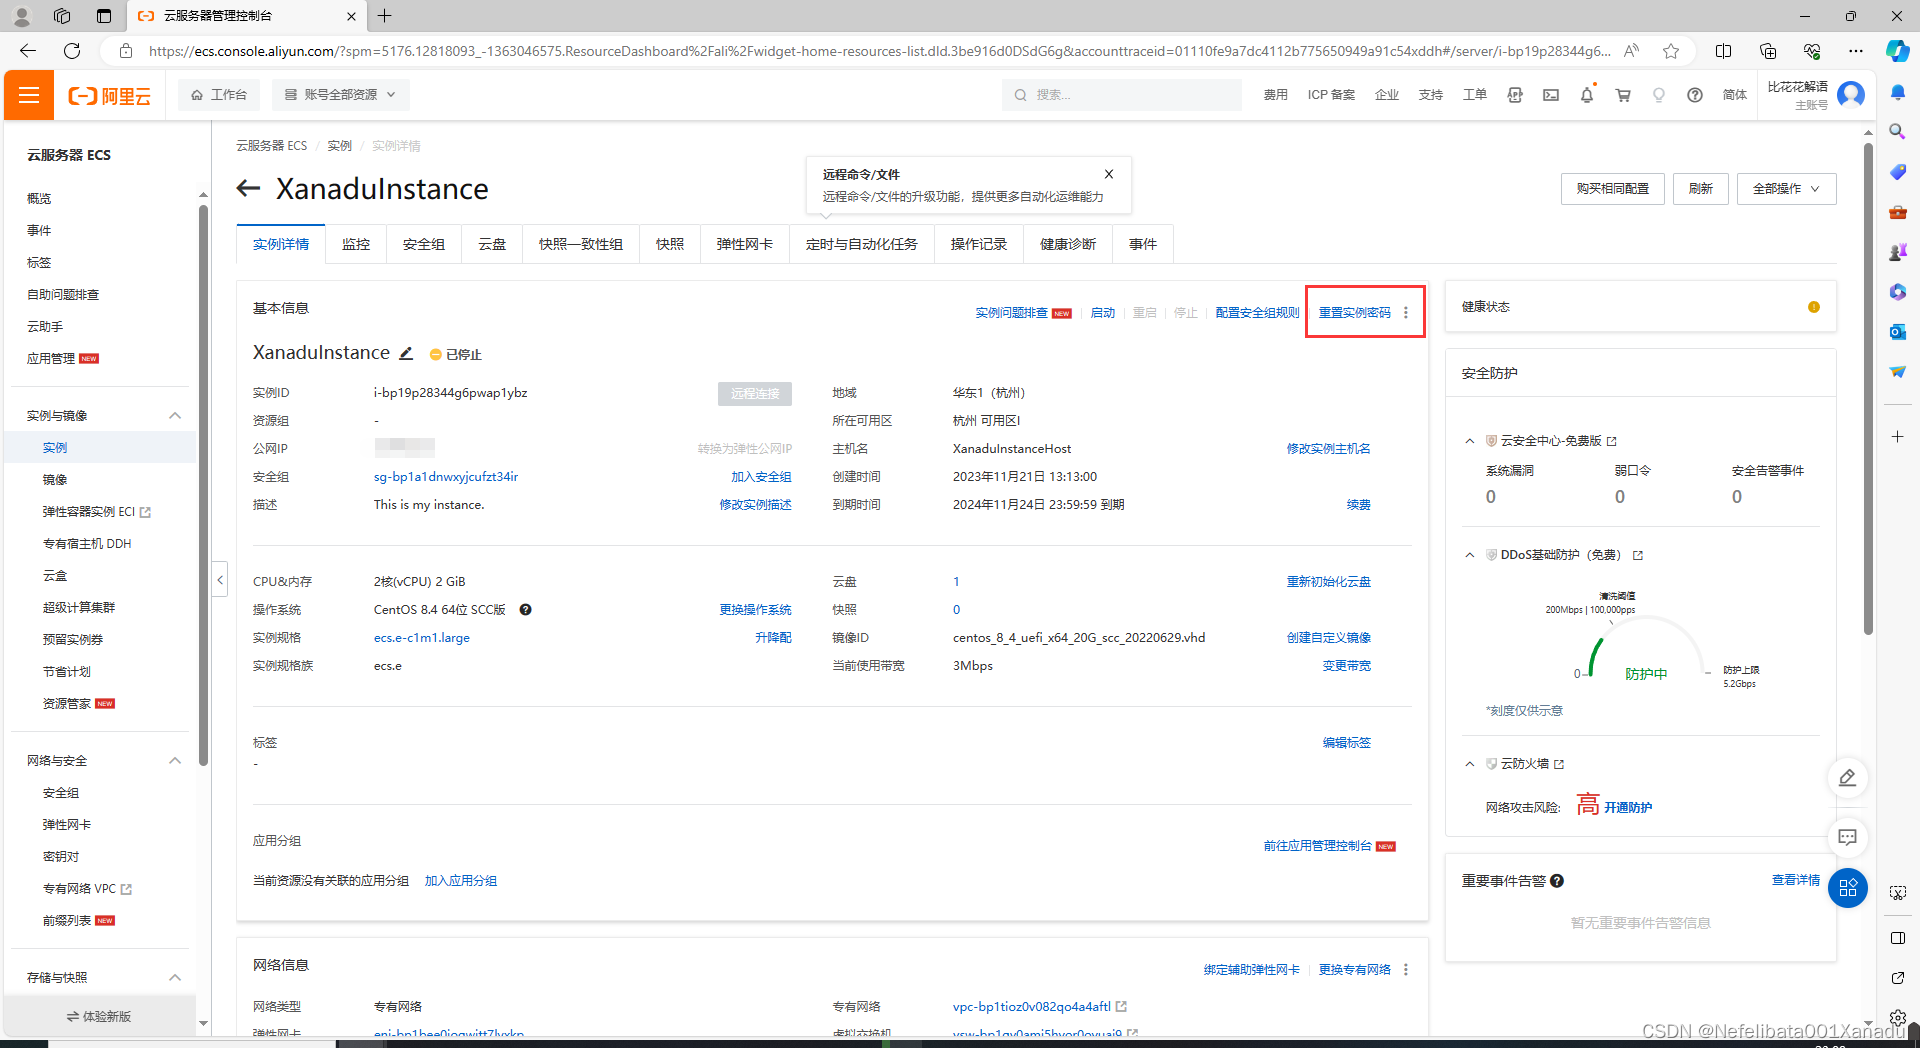Viewport: 1920px width, 1048px height.
Task: Click the try new version button
Action: coord(99,1017)
